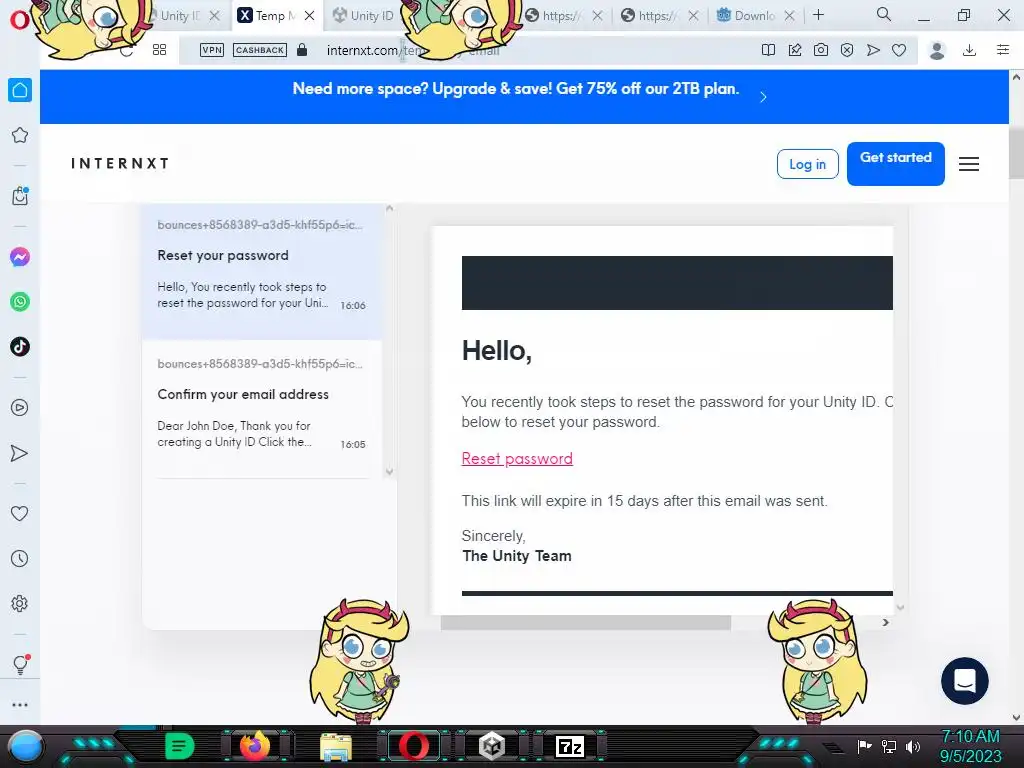
Task: Open 7-Zip from the taskbar
Action: 569,746
